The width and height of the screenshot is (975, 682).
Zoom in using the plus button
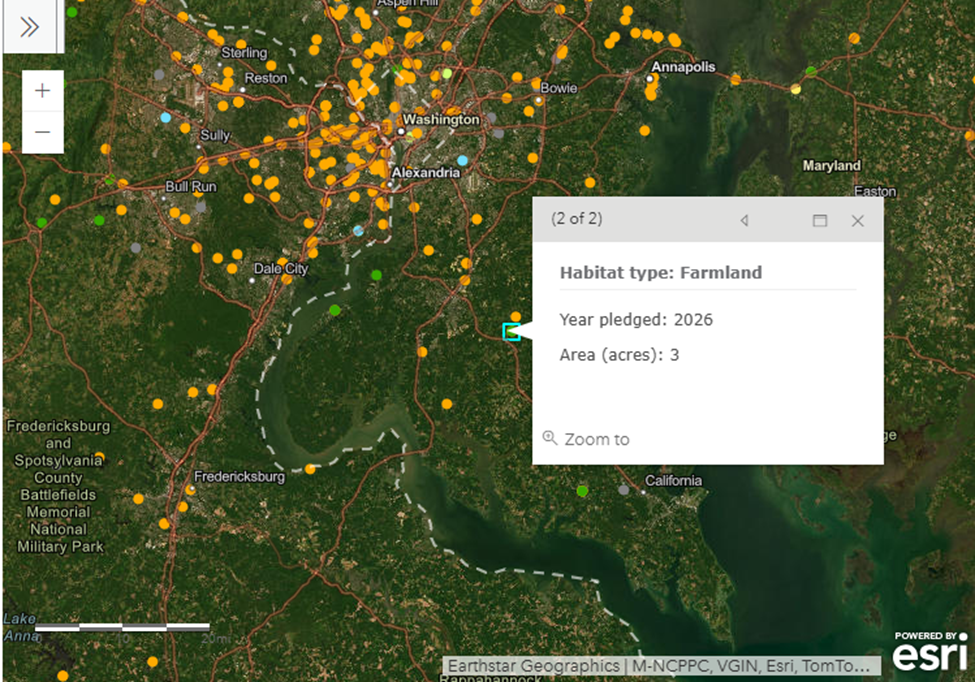click(43, 91)
